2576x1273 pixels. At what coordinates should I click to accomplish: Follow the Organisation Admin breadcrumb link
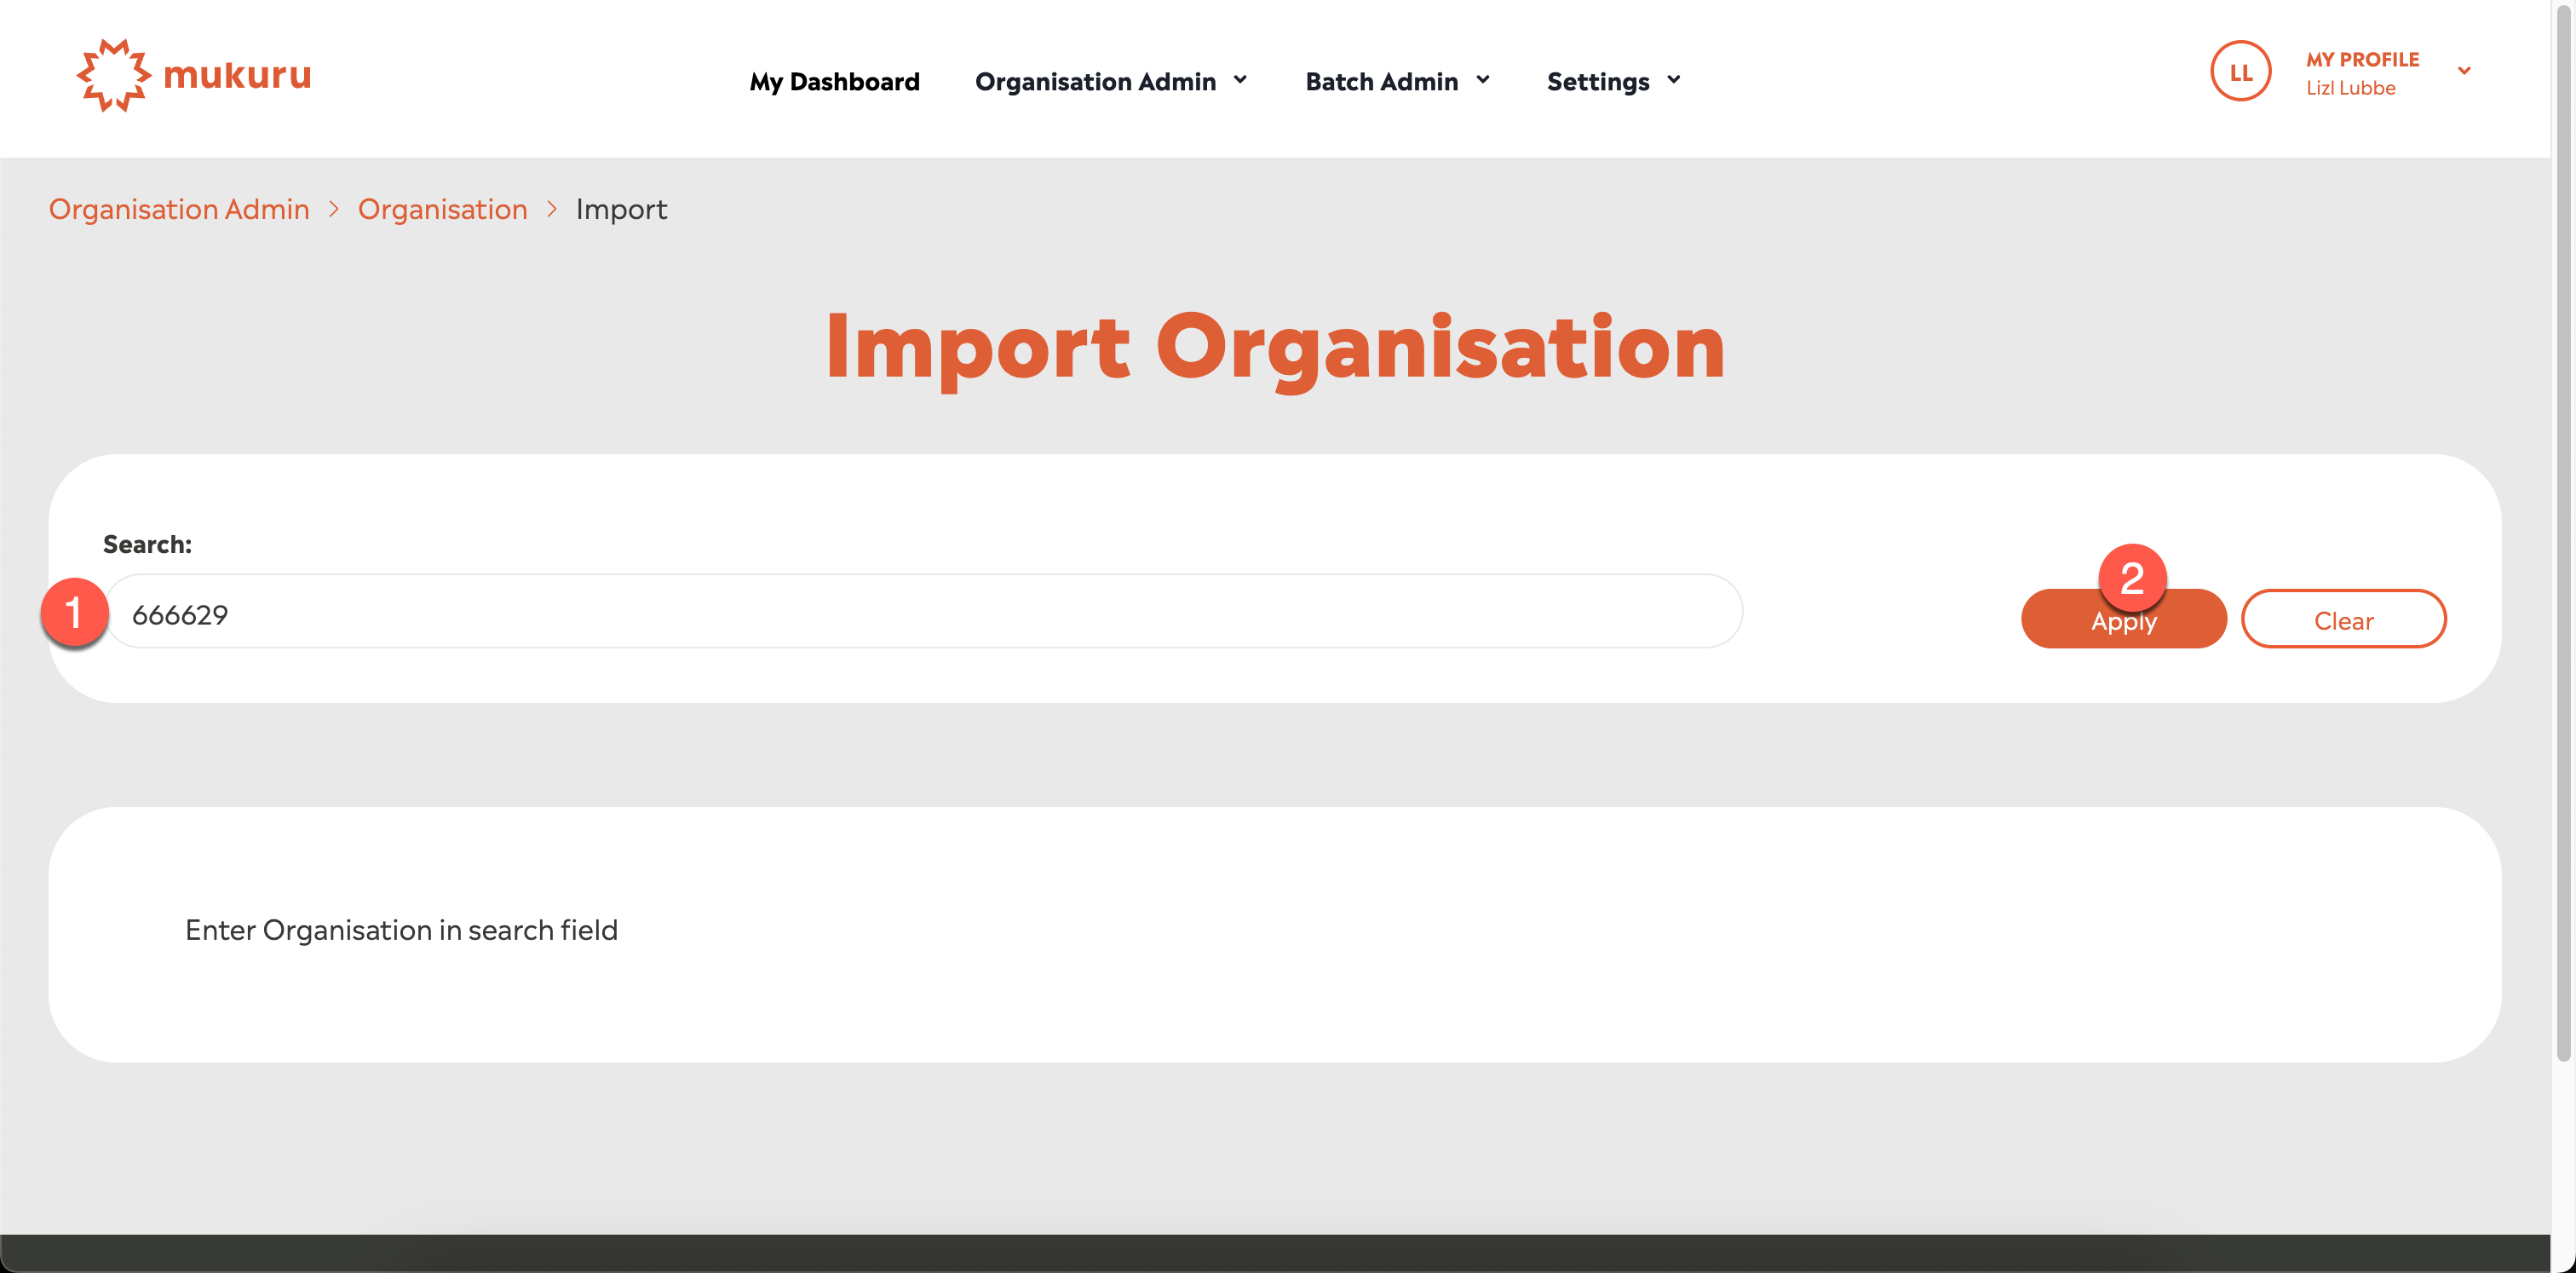179,209
